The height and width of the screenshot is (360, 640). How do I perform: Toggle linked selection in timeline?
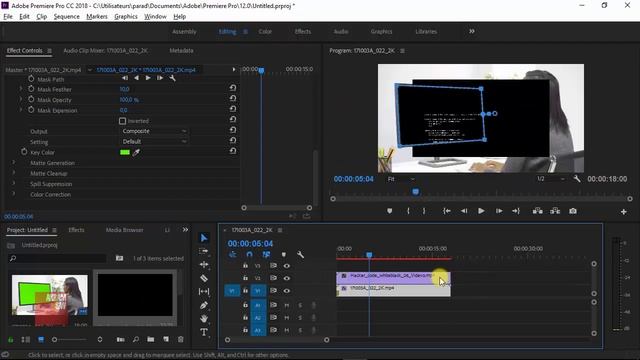(x=266, y=255)
